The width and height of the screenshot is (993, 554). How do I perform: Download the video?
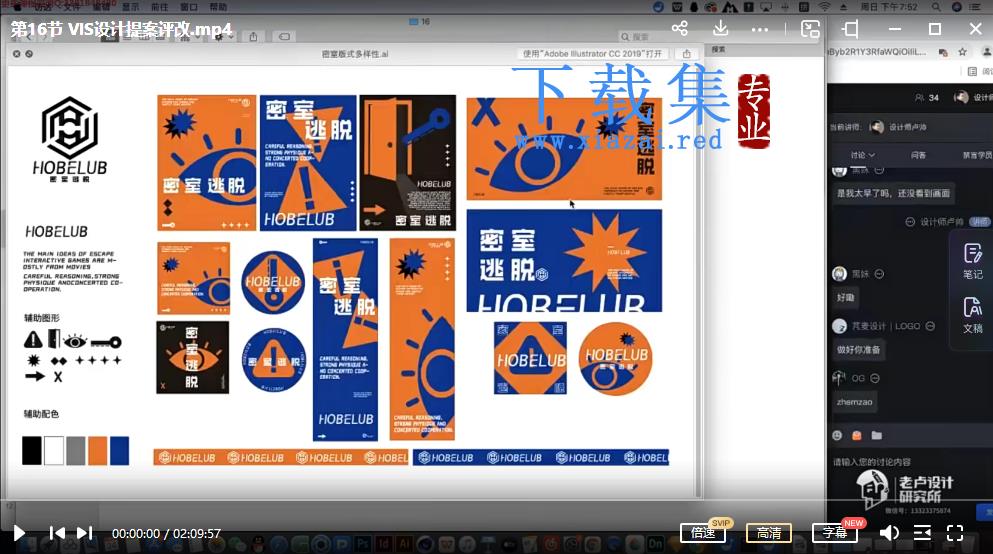pyautogui.click(x=720, y=28)
